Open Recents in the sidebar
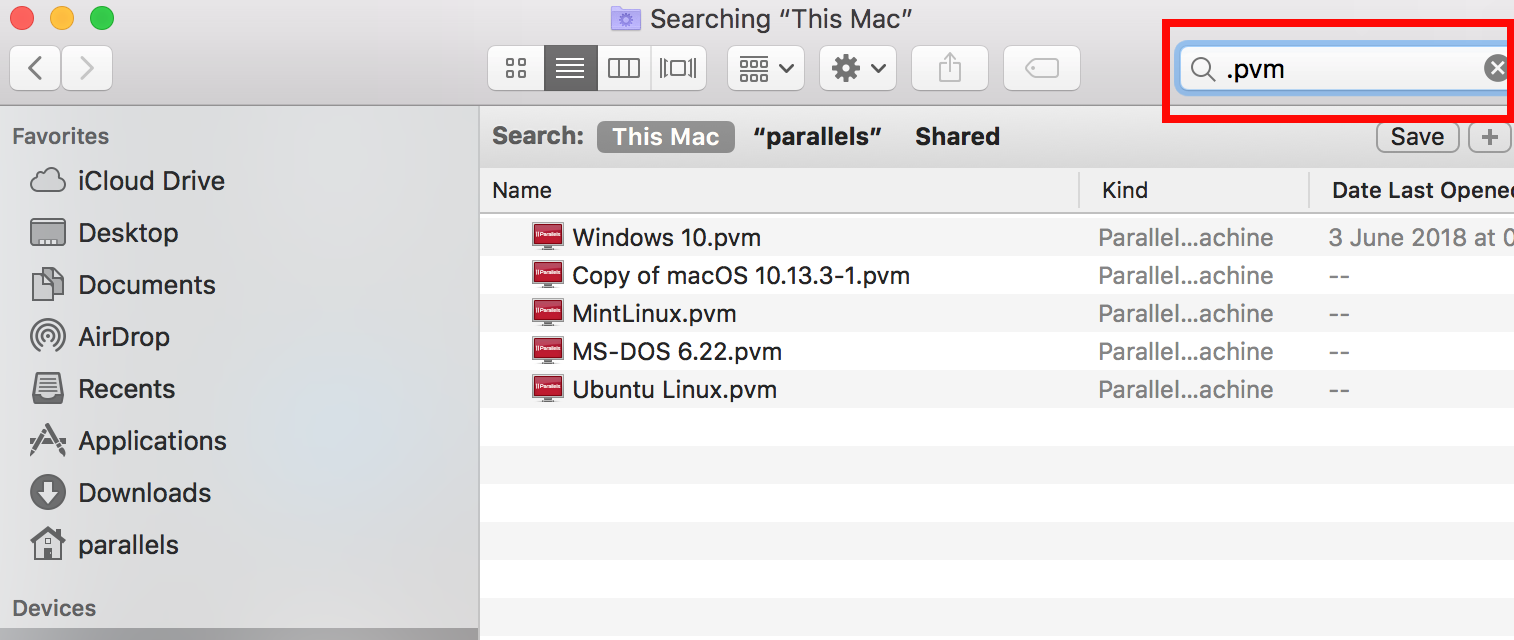The height and width of the screenshot is (640, 1514). tap(103, 389)
